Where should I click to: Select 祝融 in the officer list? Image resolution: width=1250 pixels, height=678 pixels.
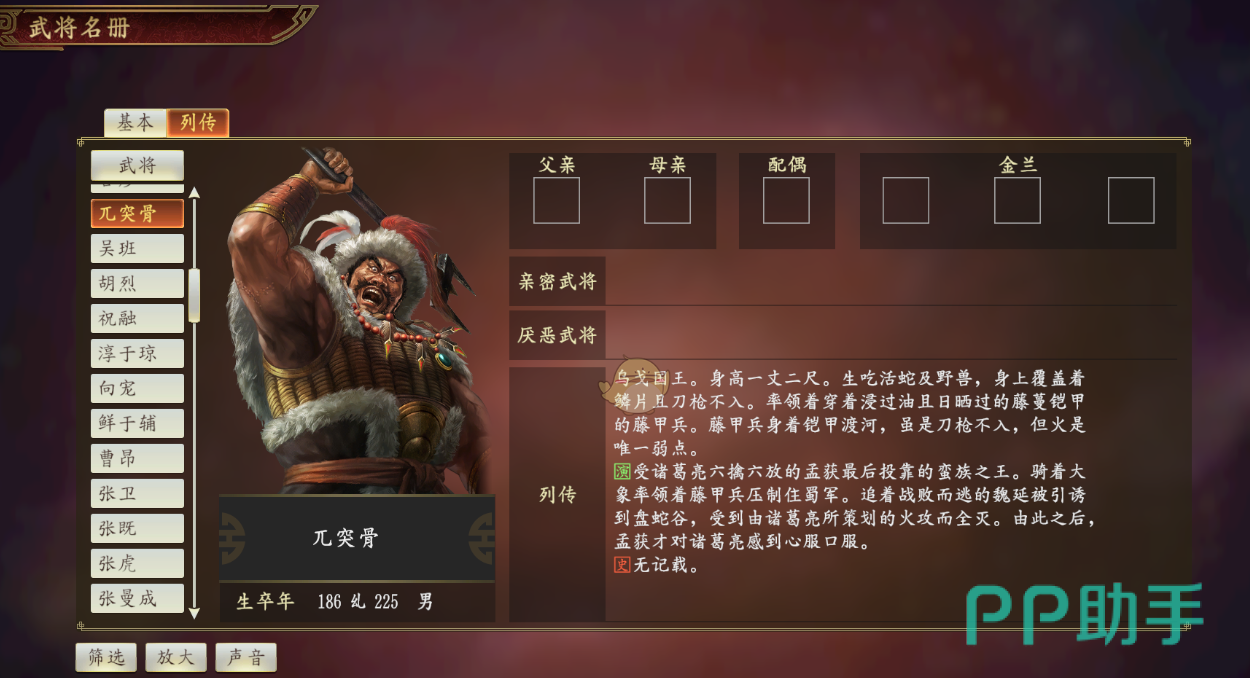click(x=137, y=318)
